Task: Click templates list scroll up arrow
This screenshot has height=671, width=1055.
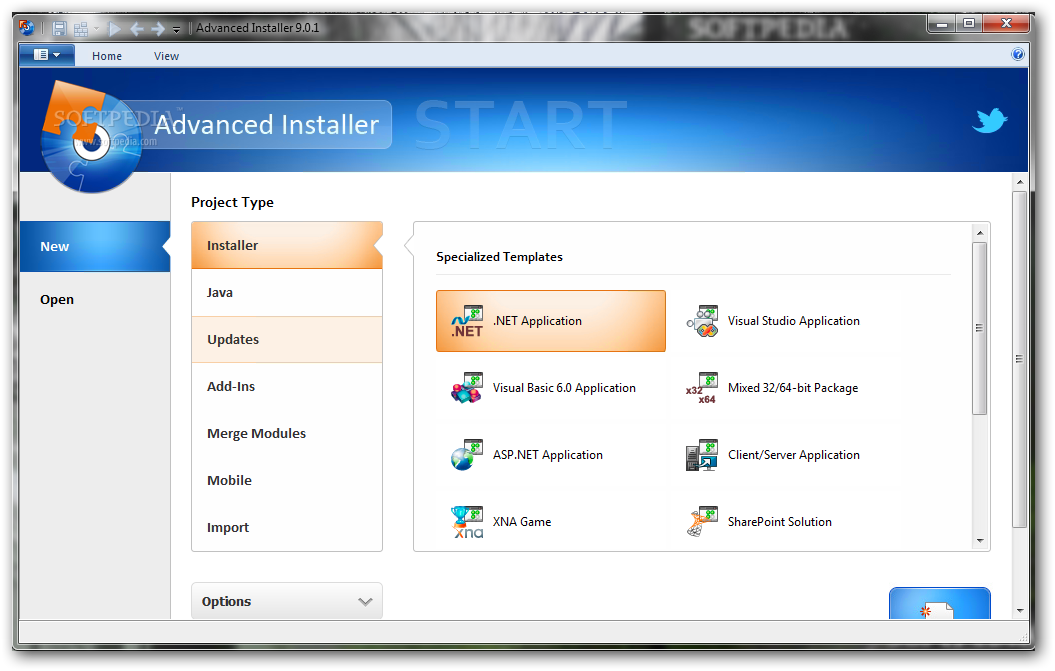Action: pos(980,233)
